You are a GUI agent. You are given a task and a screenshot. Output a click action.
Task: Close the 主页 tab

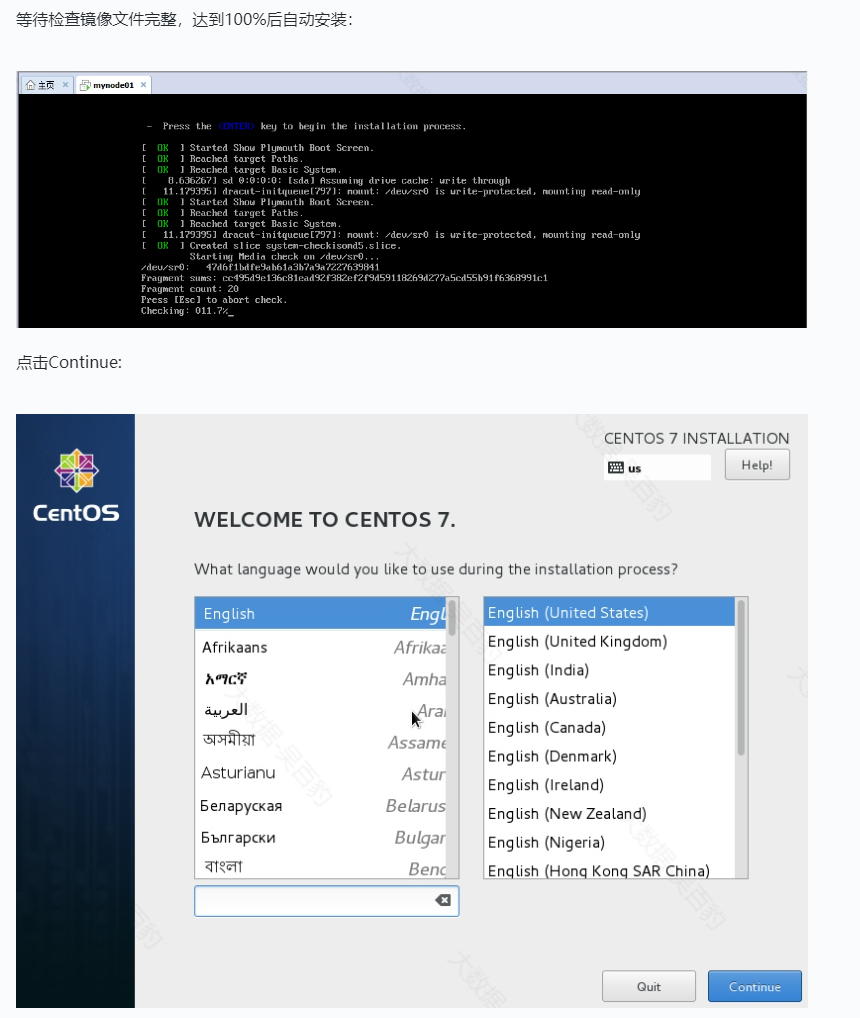pyautogui.click(x=65, y=84)
